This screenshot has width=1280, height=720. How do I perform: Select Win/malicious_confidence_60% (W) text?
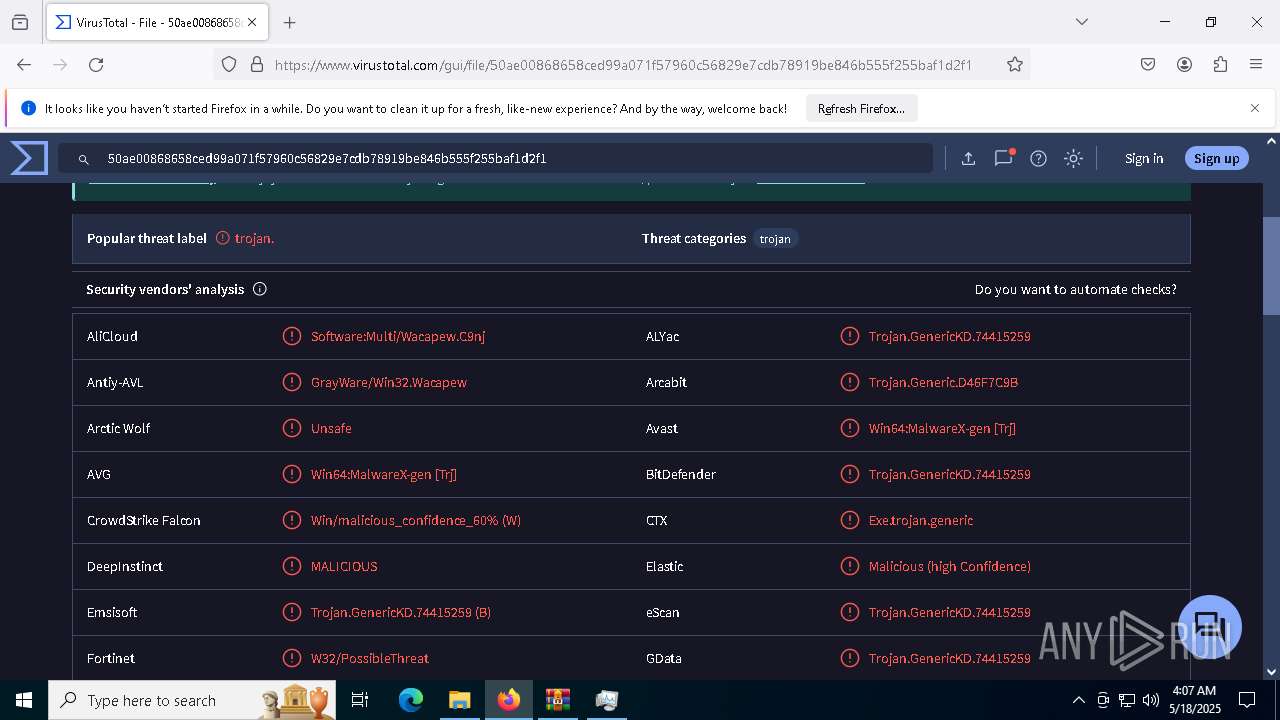[x=416, y=520]
